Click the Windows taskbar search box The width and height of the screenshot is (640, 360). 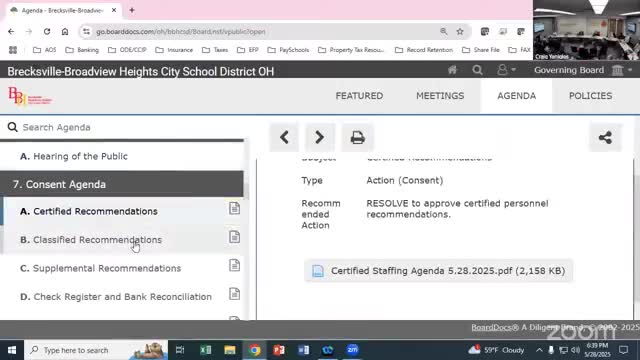point(96,350)
